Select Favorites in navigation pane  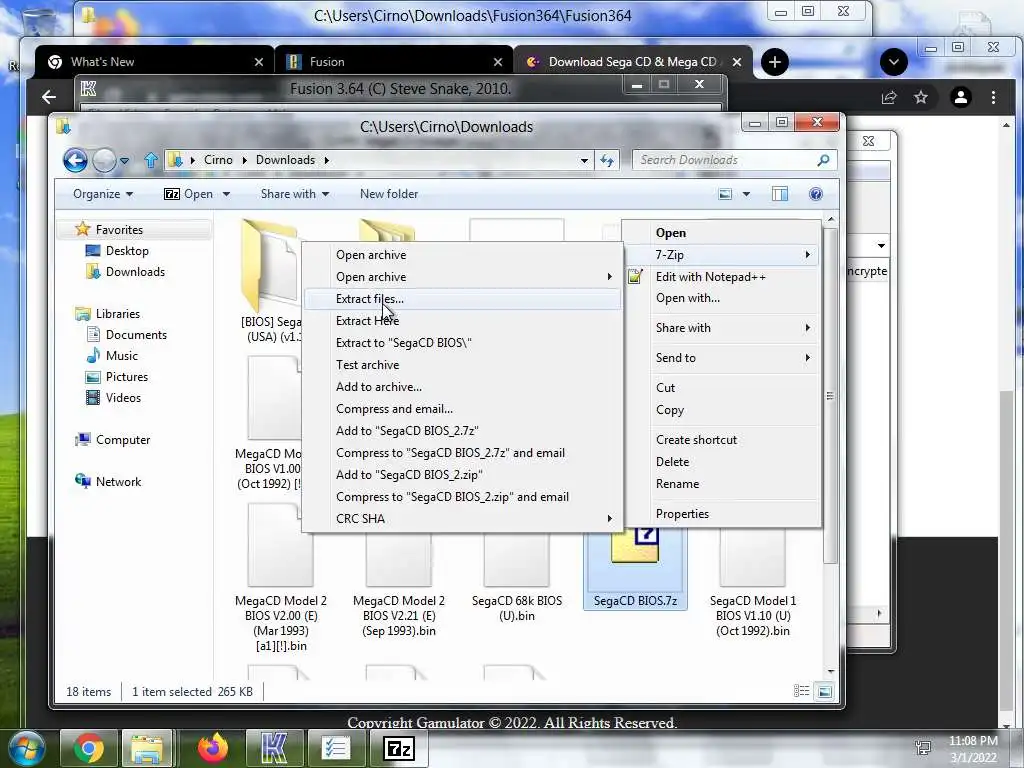pos(119,230)
